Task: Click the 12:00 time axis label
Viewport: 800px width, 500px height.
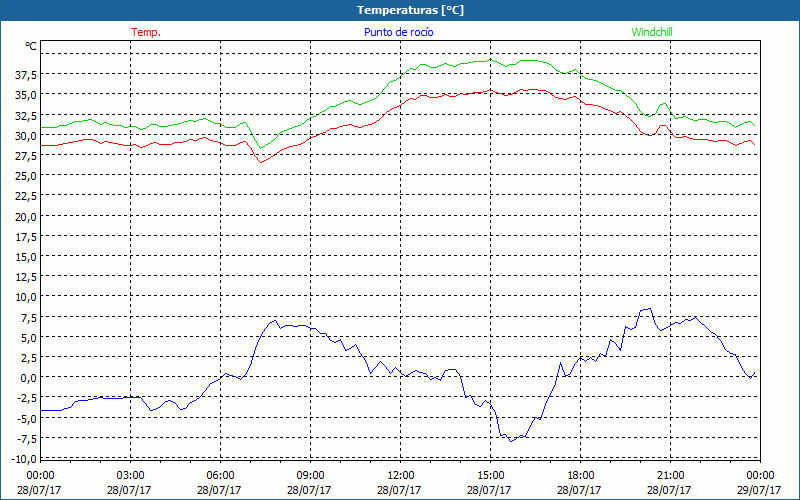Action: pyautogui.click(x=401, y=476)
